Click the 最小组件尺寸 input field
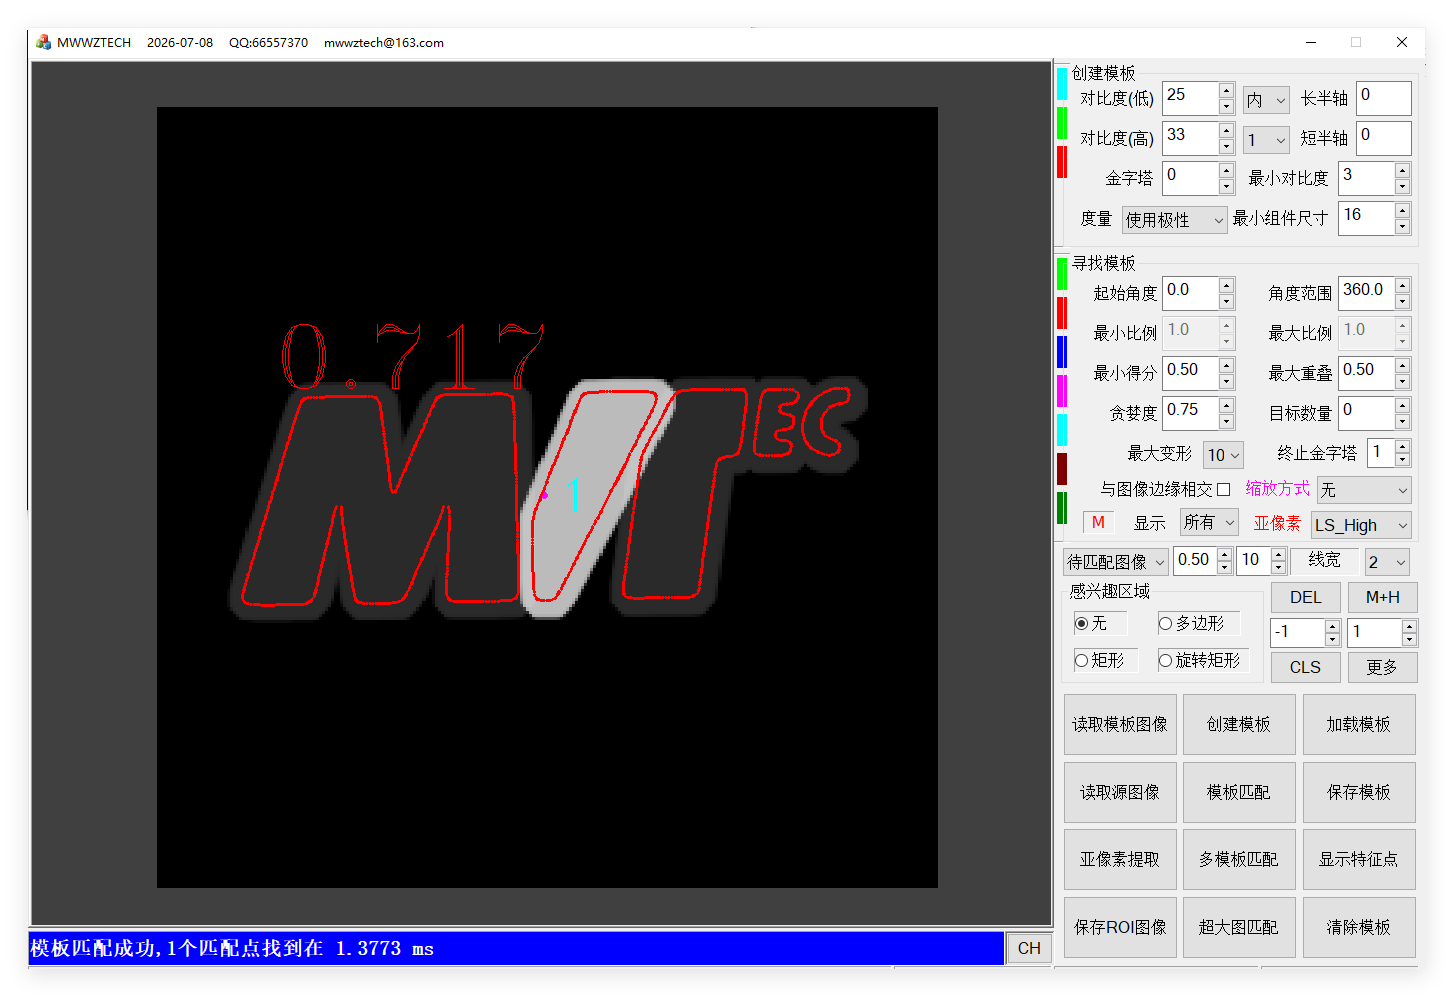The image size is (1453, 996). pyautogui.click(x=1366, y=218)
